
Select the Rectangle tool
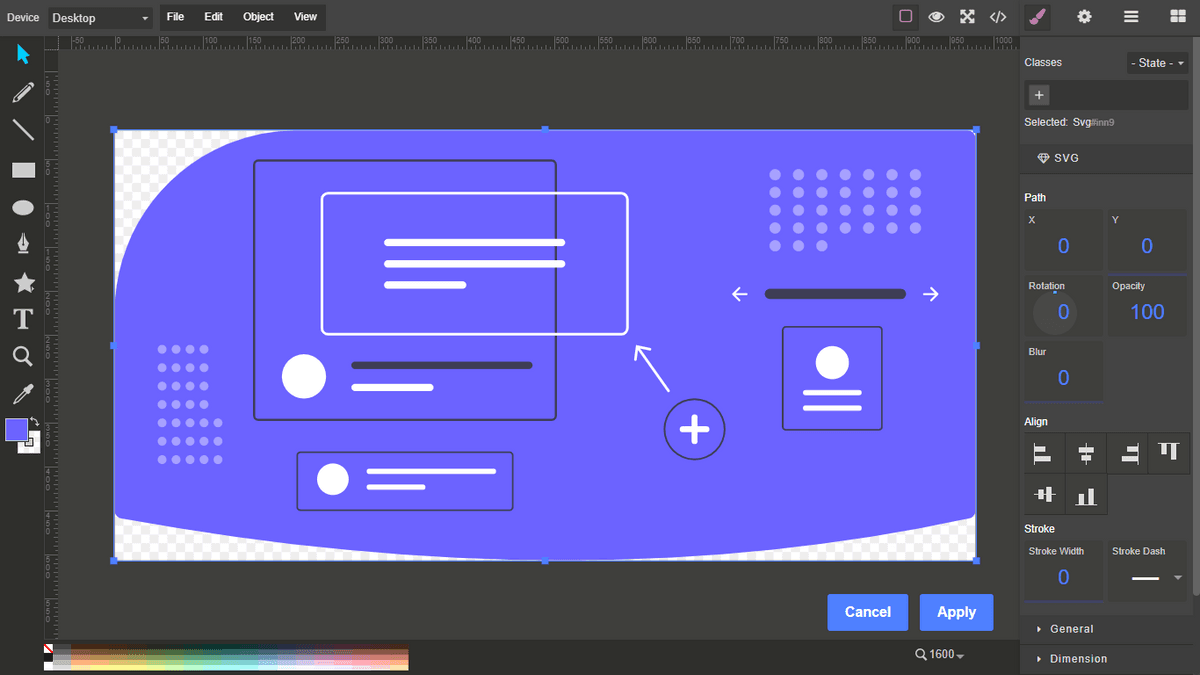click(24, 170)
